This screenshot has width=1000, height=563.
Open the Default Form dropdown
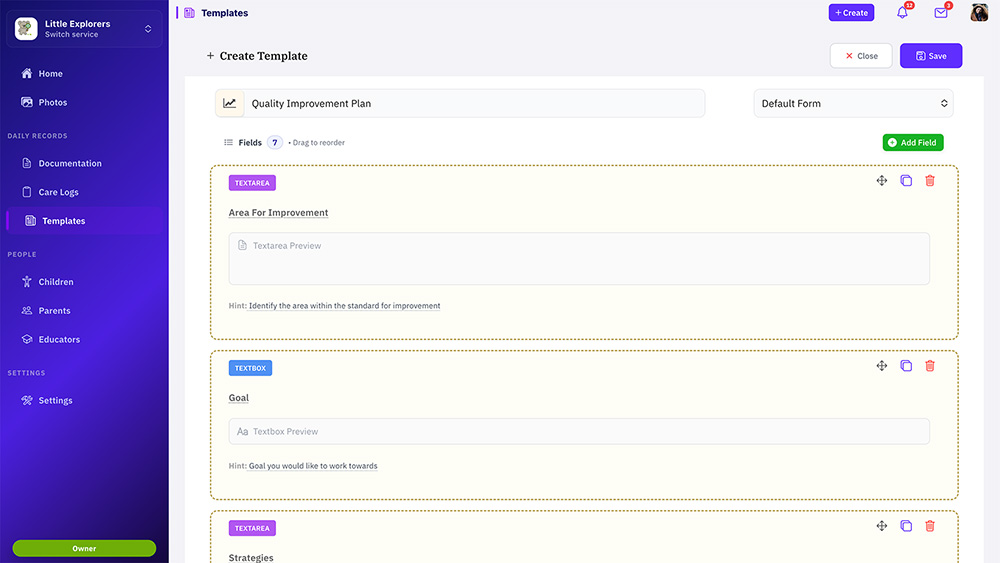pos(853,103)
